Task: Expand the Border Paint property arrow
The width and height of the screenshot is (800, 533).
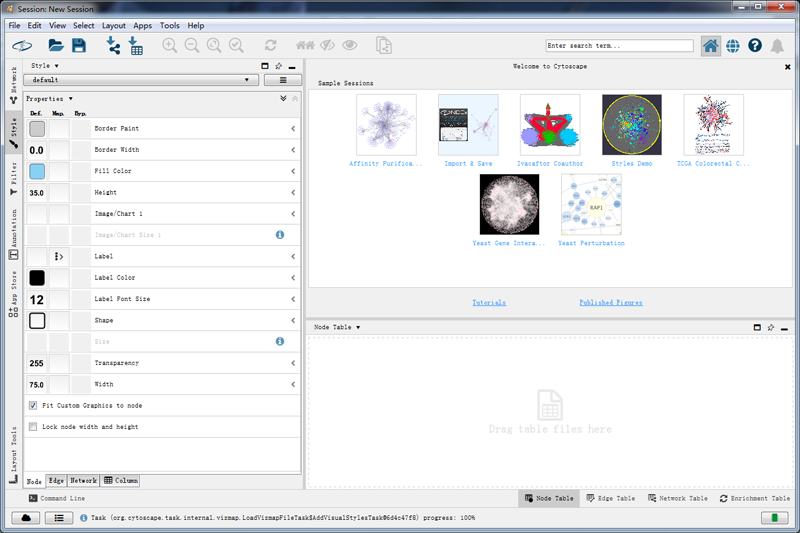Action: [293, 129]
